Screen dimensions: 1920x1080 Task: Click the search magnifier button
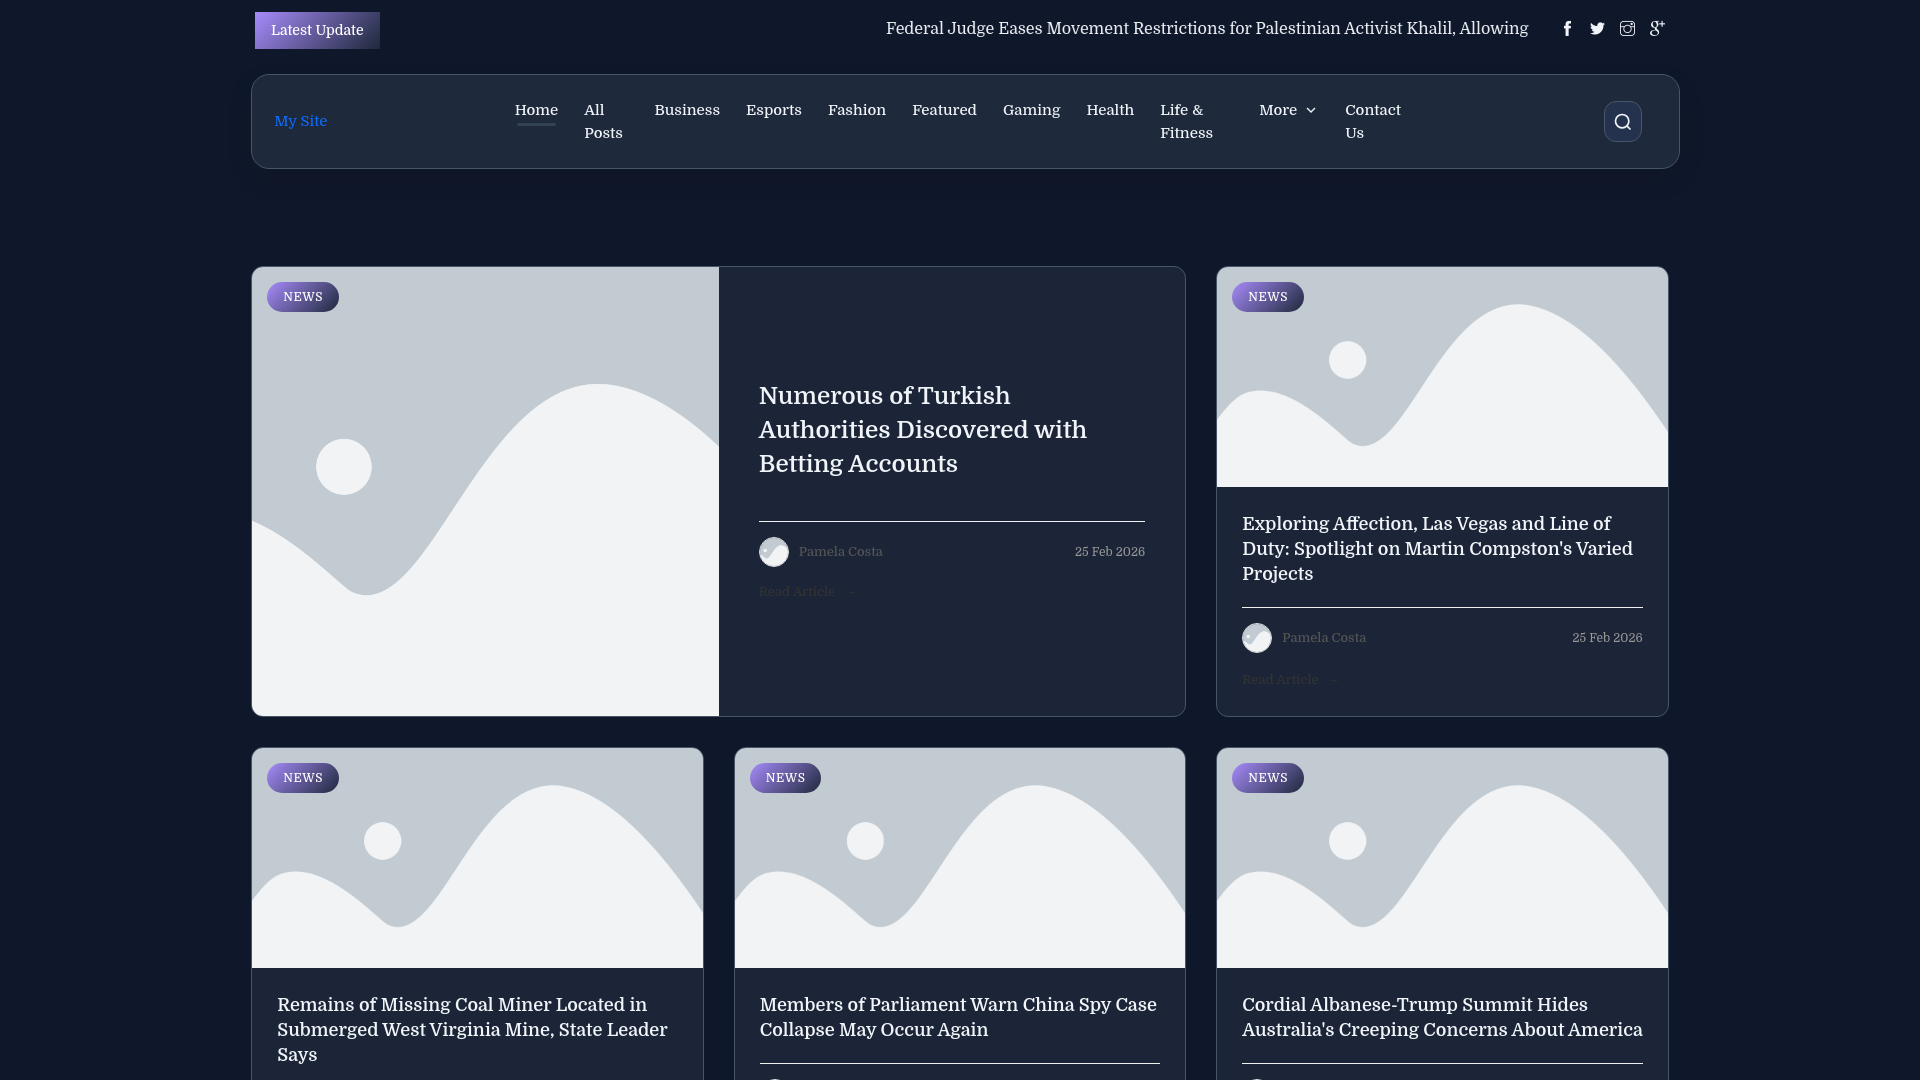click(1622, 122)
